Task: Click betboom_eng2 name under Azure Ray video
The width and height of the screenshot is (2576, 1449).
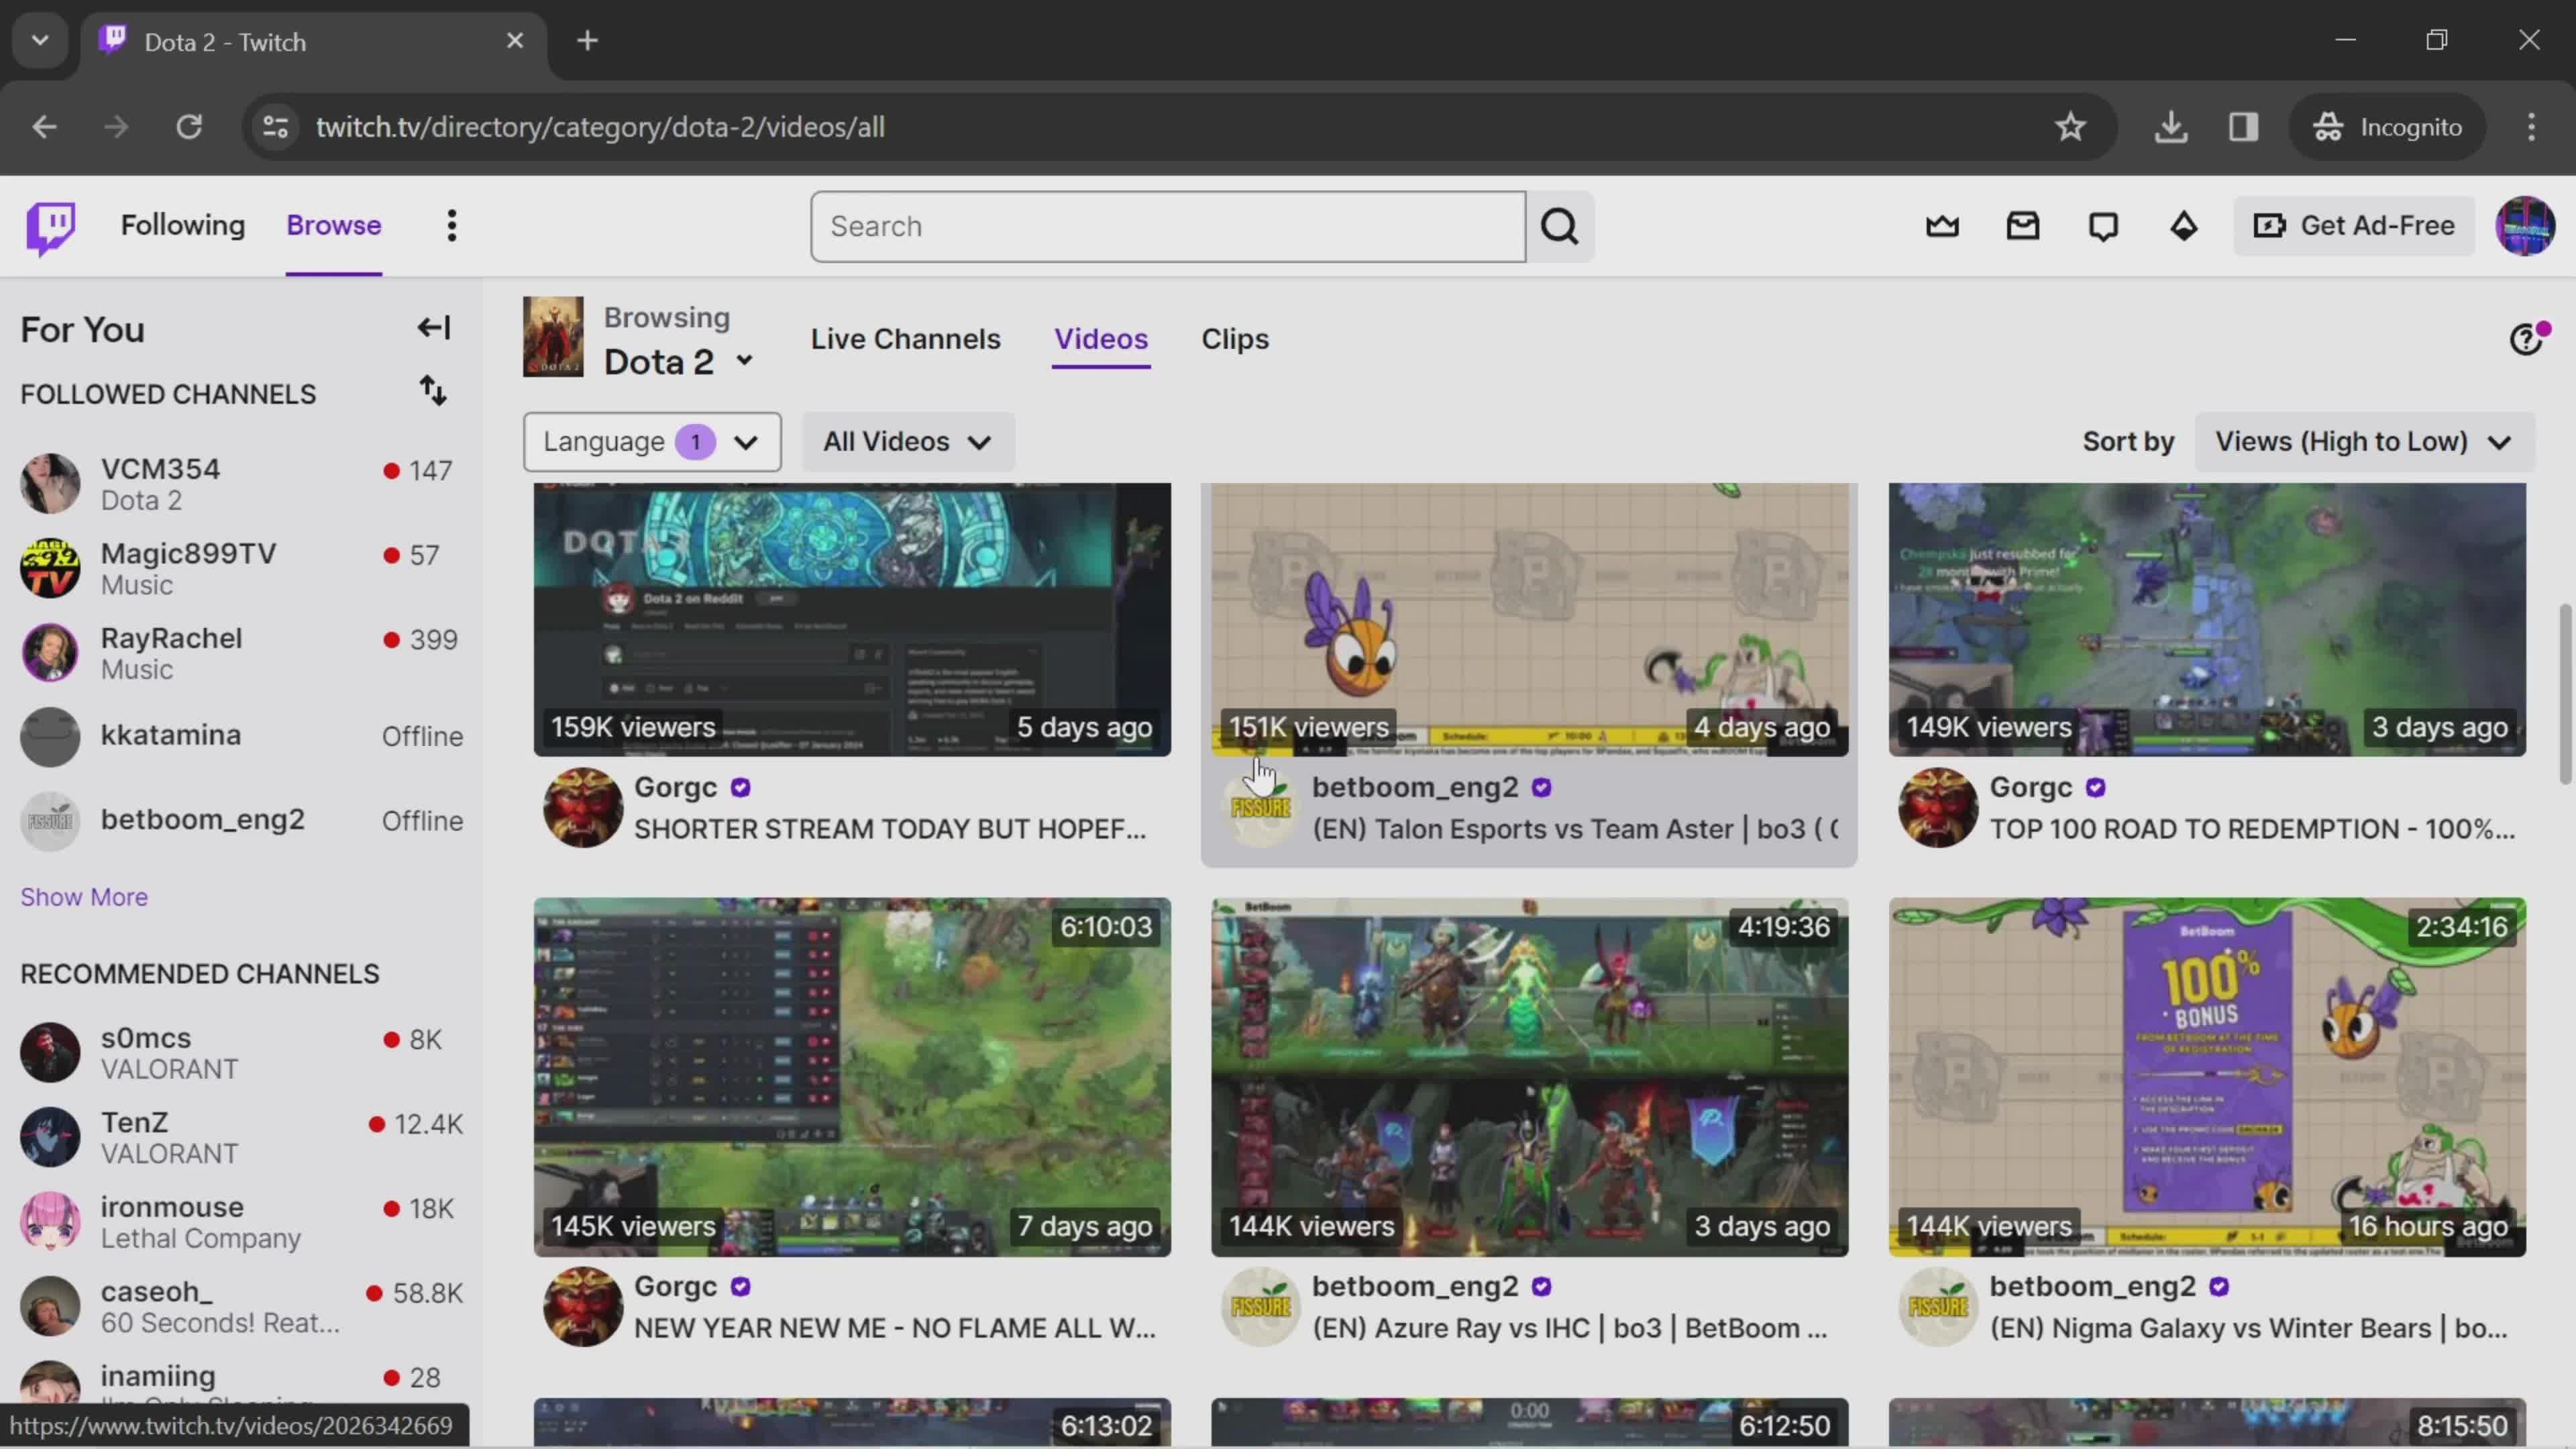Action: 1415,1286
